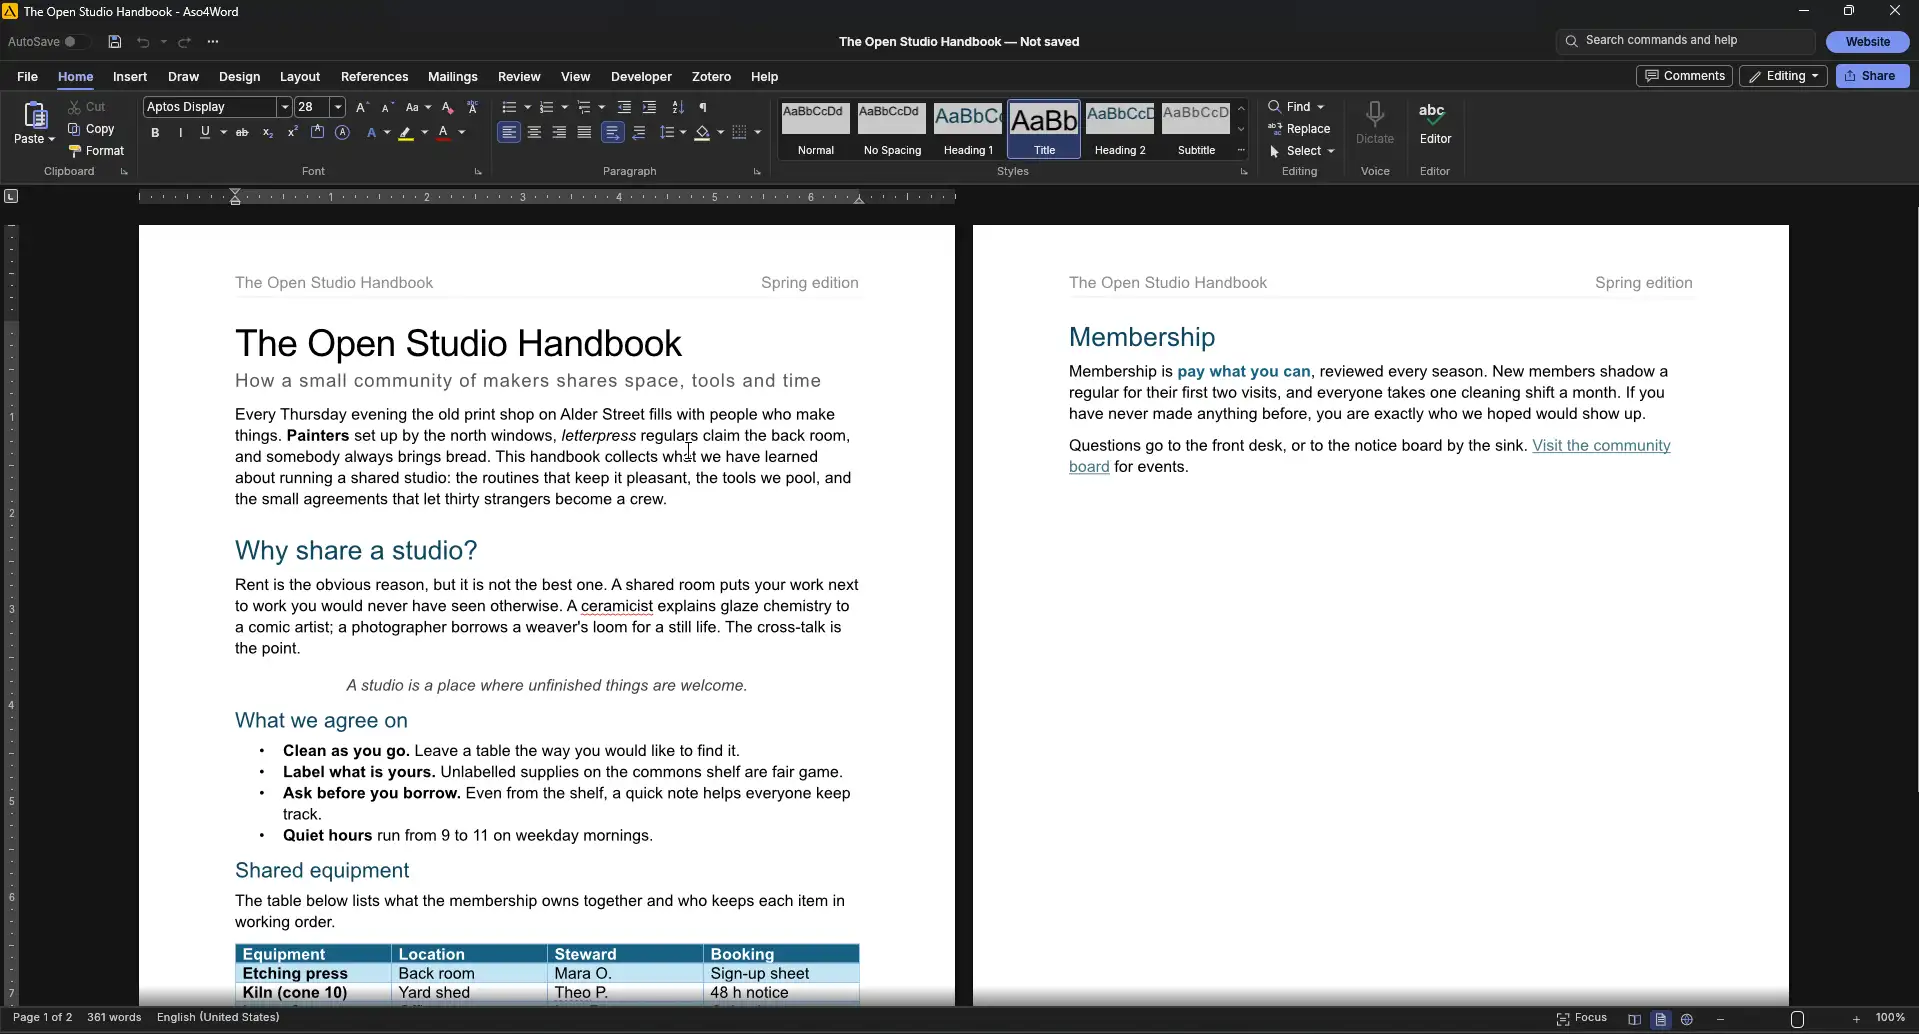Justify the paragraph text
Image resolution: width=1919 pixels, height=1034 pixels.
[584, 132]
